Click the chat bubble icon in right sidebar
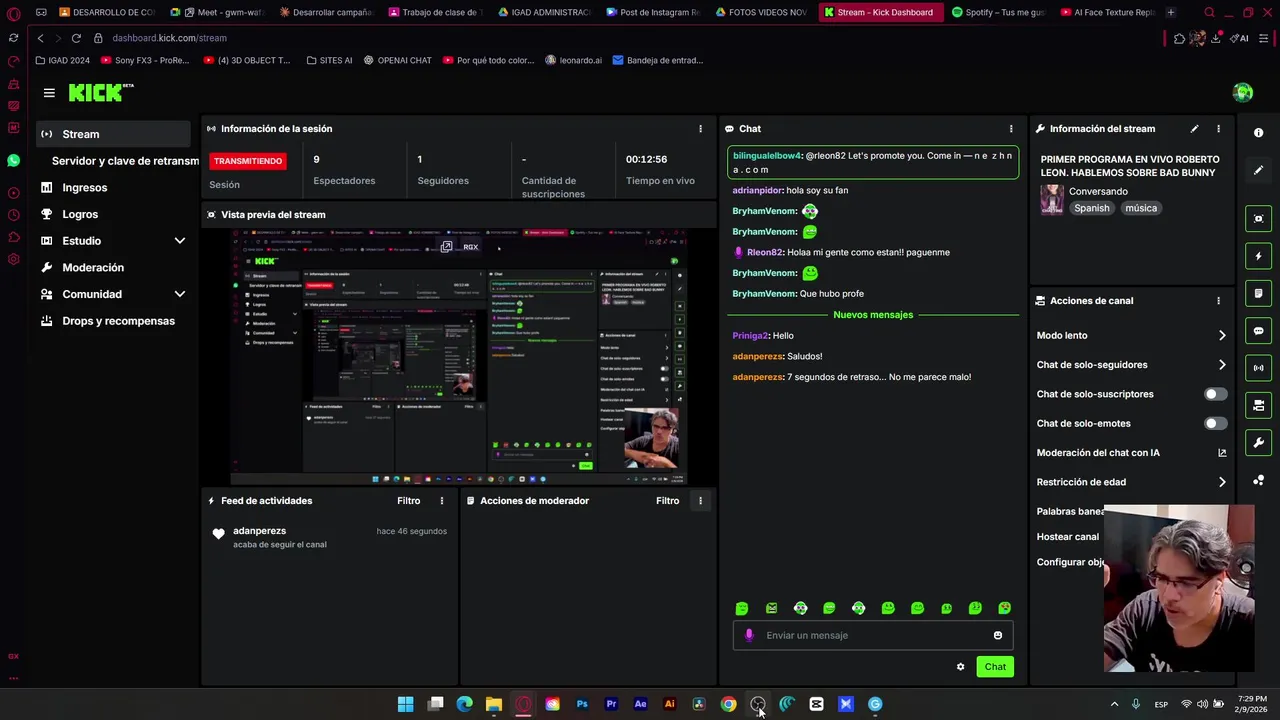Screen dimensions: 1280x720 click(x=1258, y=331)
